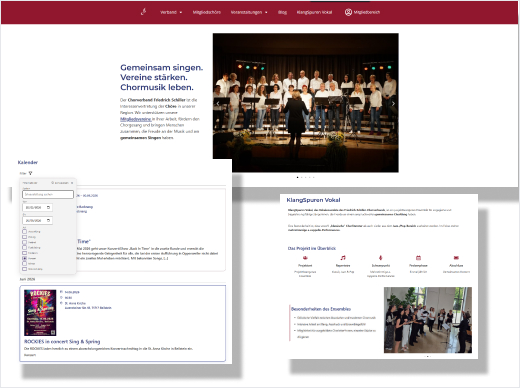The width and height of the screenshot is (520, 388).
Task: Expand the Veranstaltungen dropdown menu
Action: click(x=249, y=12)
